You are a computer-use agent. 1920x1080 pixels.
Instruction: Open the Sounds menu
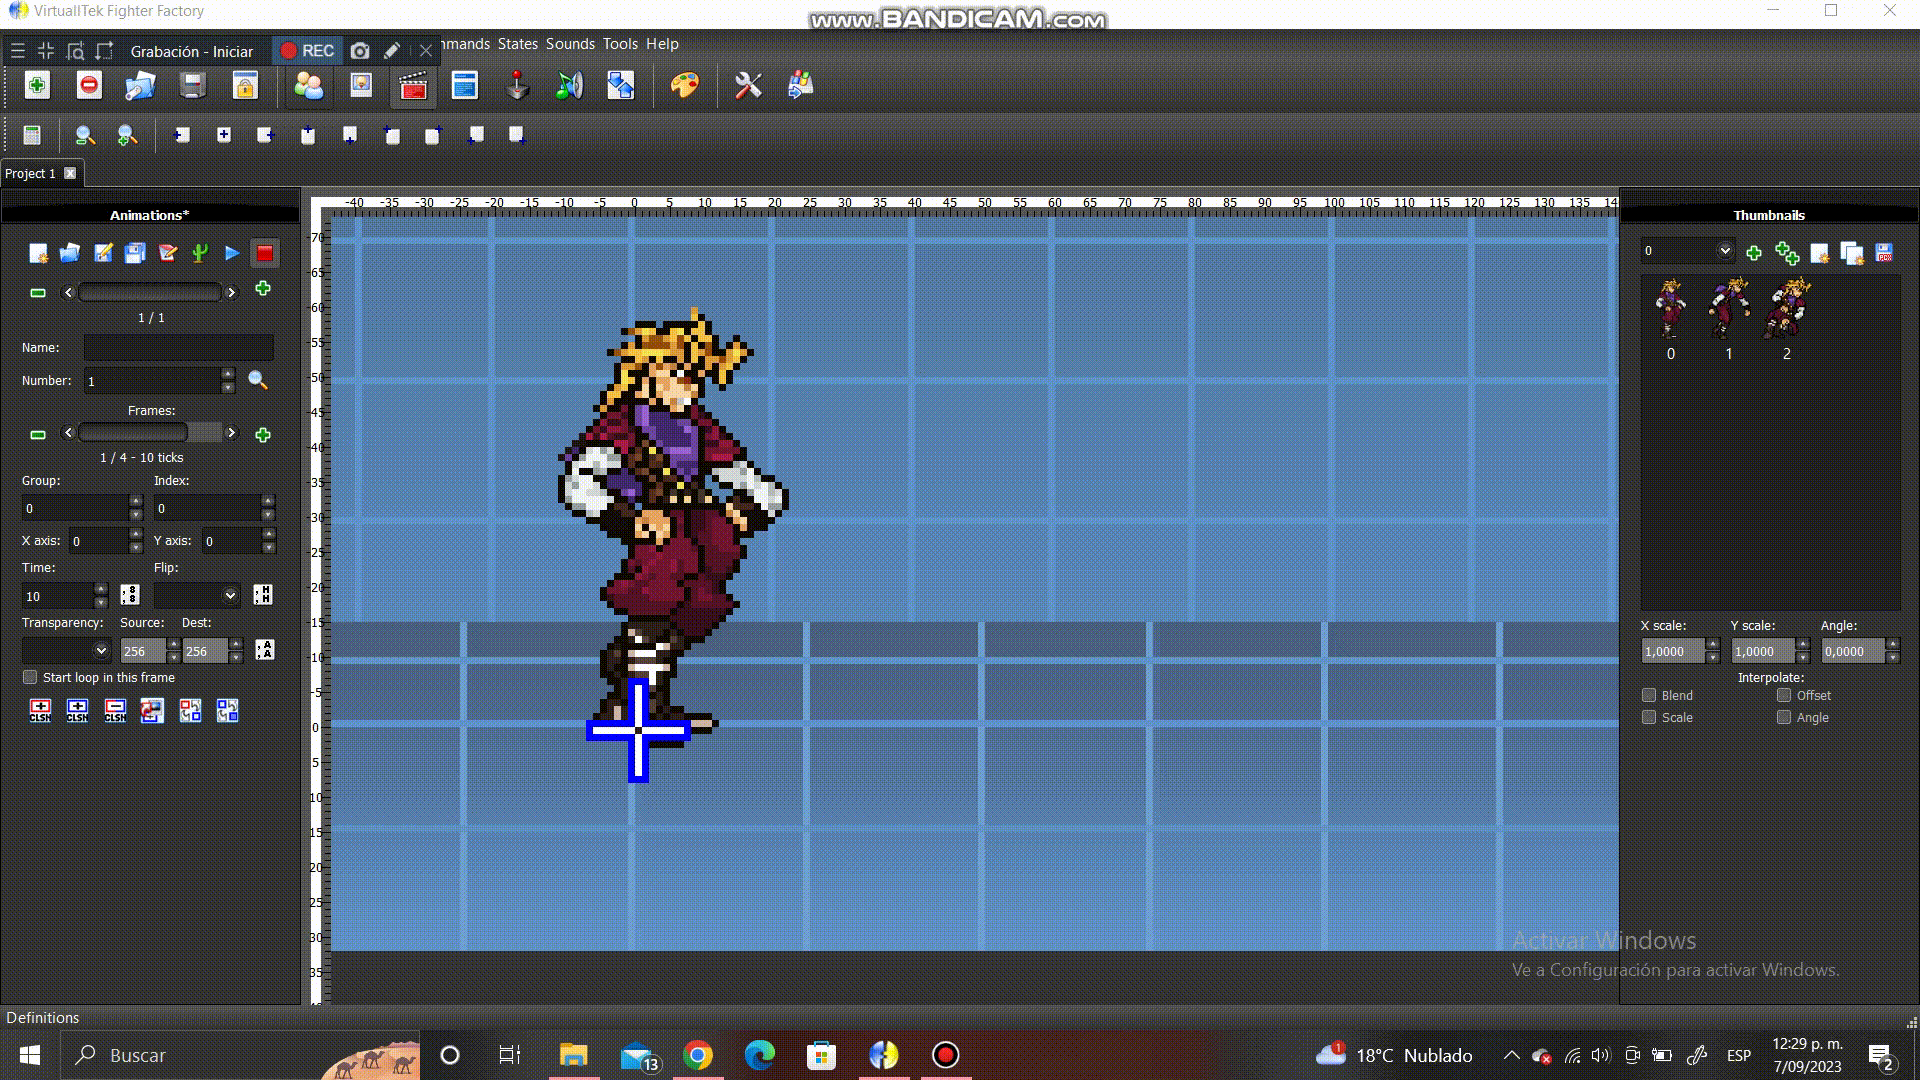coord(570,44)
